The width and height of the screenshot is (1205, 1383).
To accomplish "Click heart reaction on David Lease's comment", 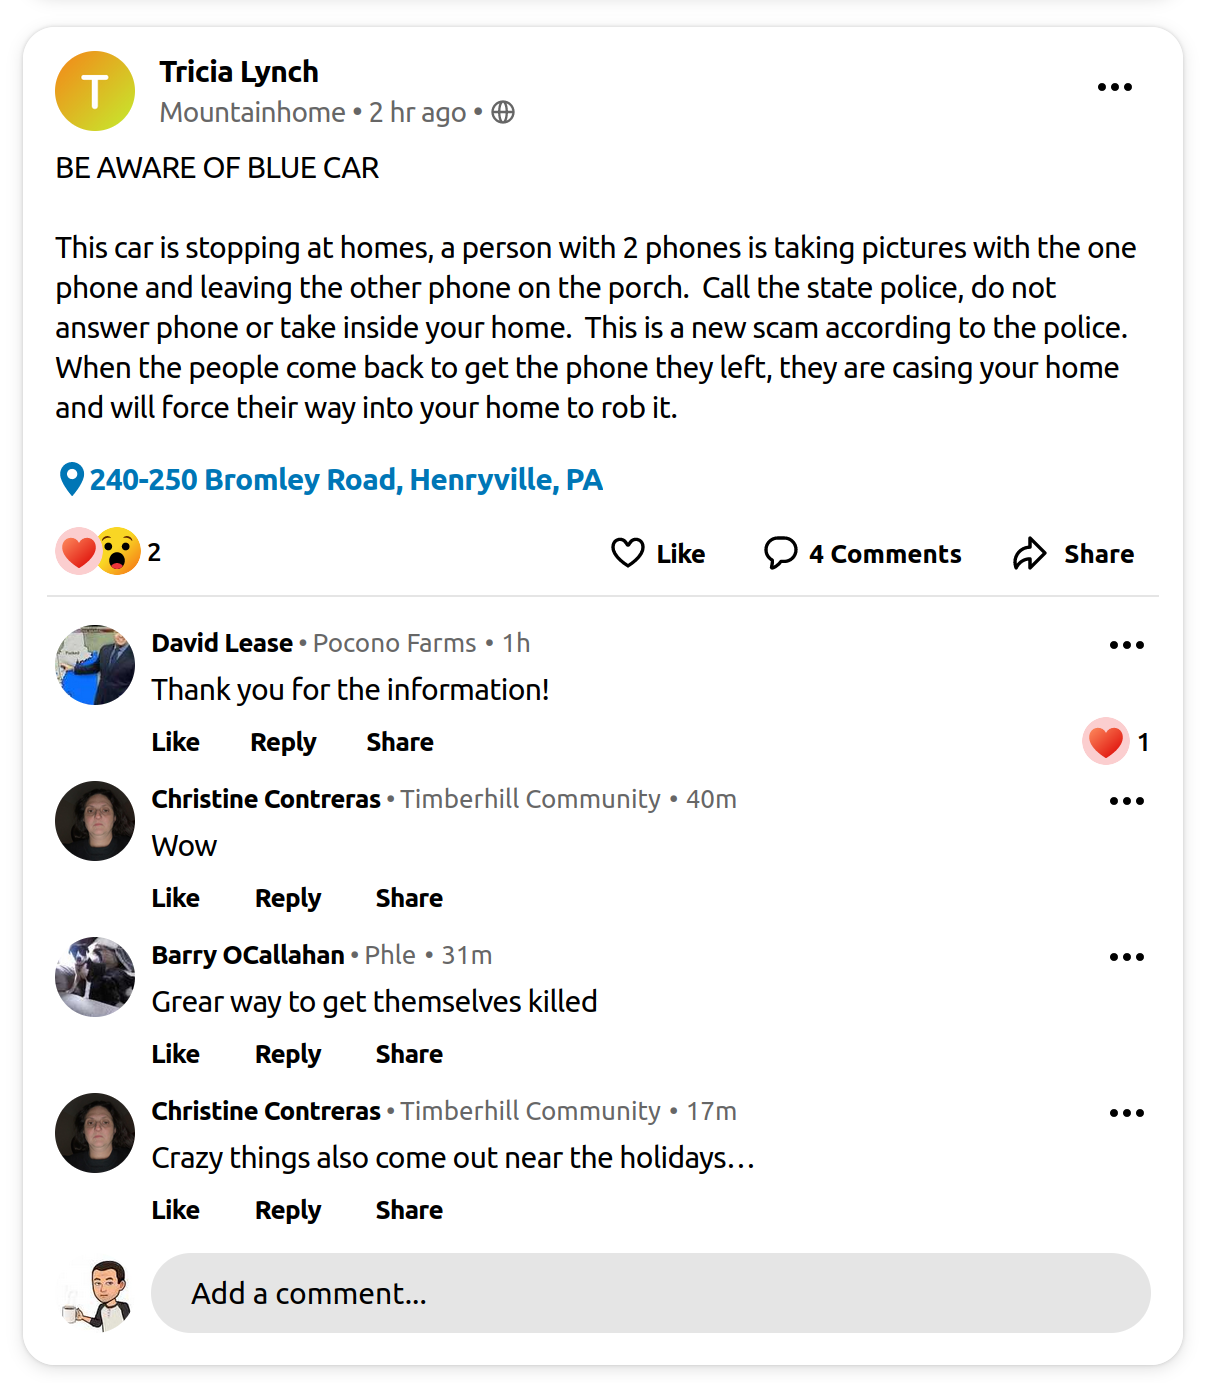I will pyautogui.click(x=1105, y=742).
